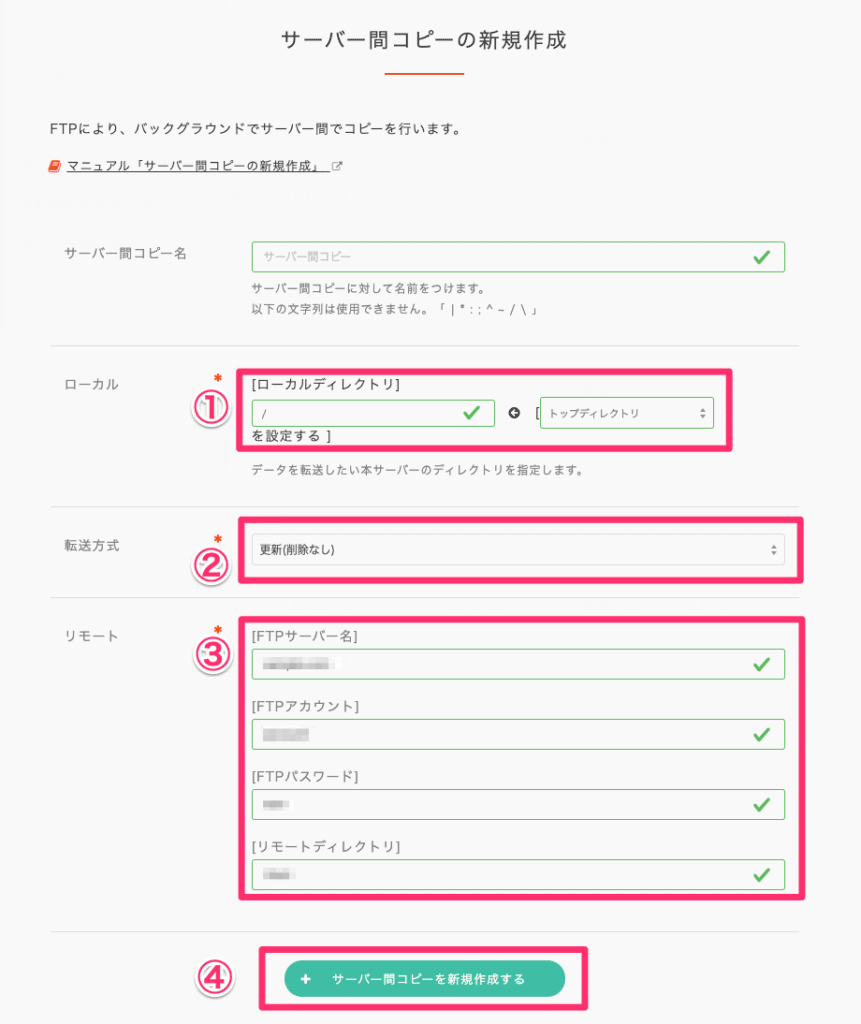Open the トップディレクトリ dropdown
Image resolution: width=861 pixels, height=1024 pixels.
point(626,413)
